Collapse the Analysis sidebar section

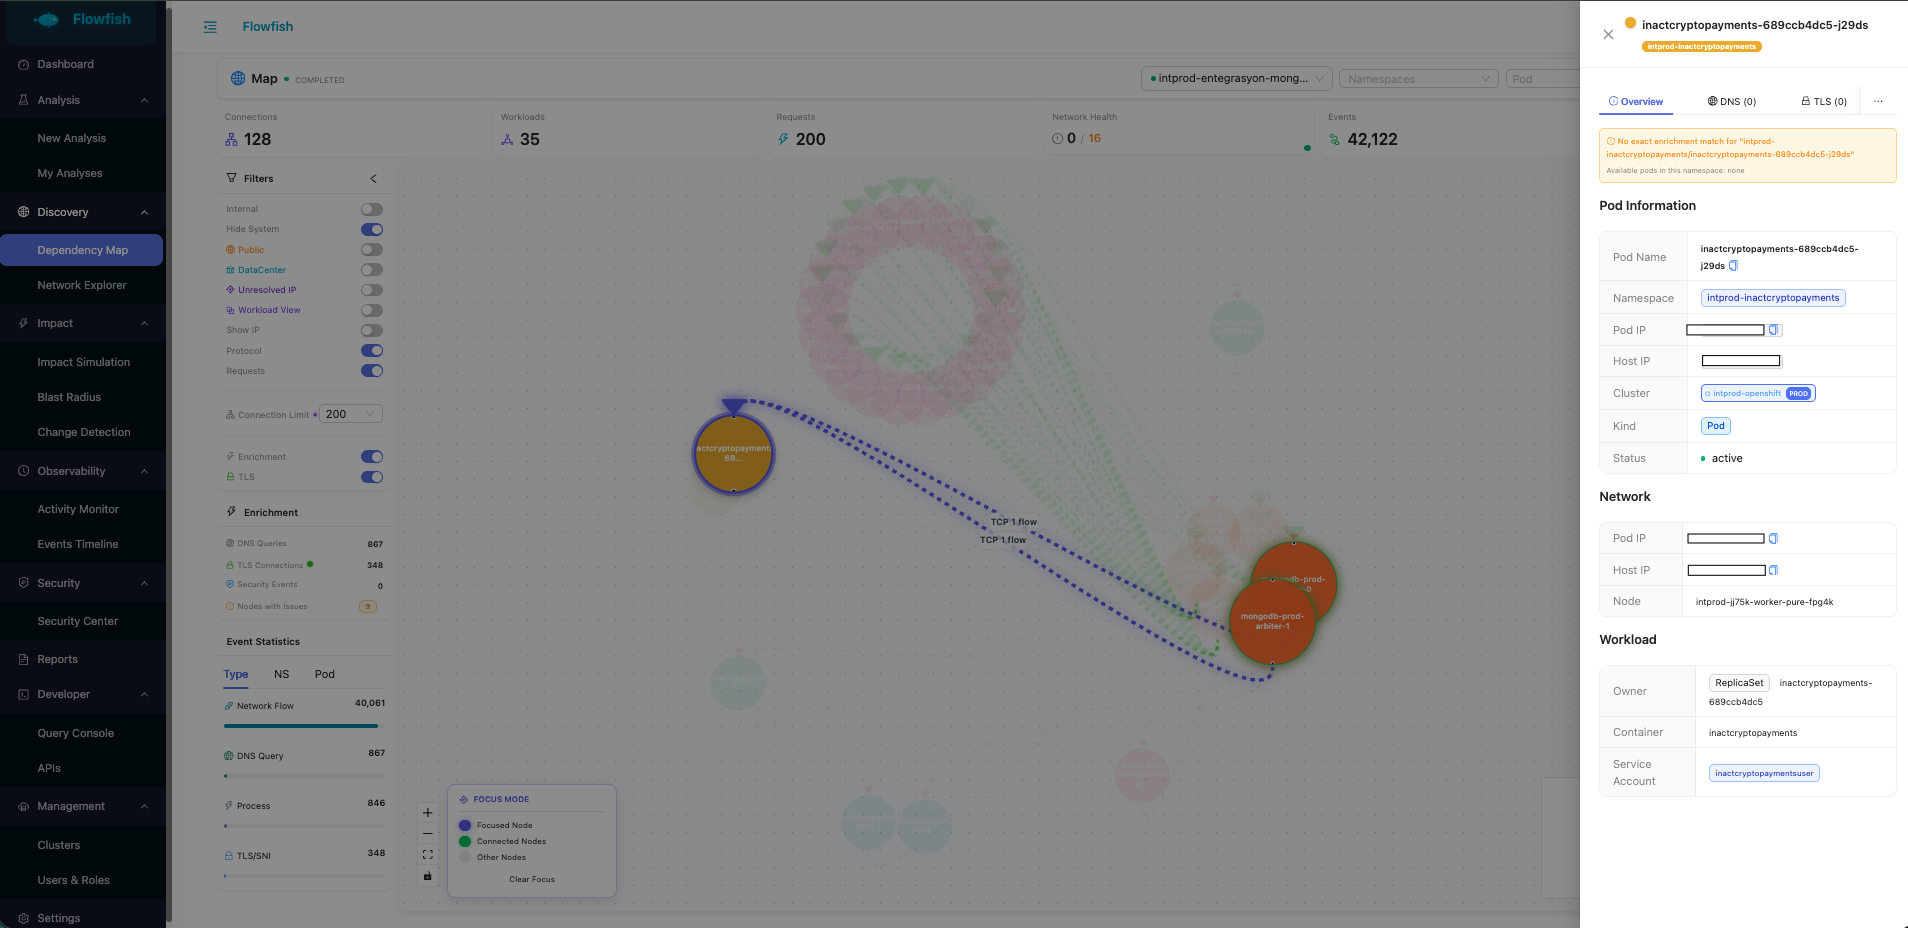click(x=144, y=100)
